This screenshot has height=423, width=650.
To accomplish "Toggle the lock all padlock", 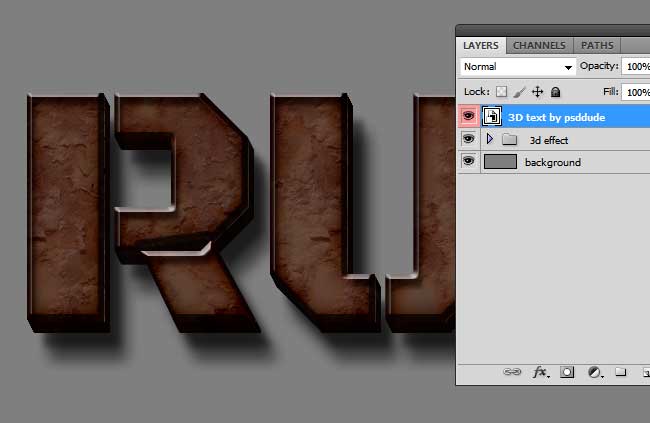I will tap(555, 92).
